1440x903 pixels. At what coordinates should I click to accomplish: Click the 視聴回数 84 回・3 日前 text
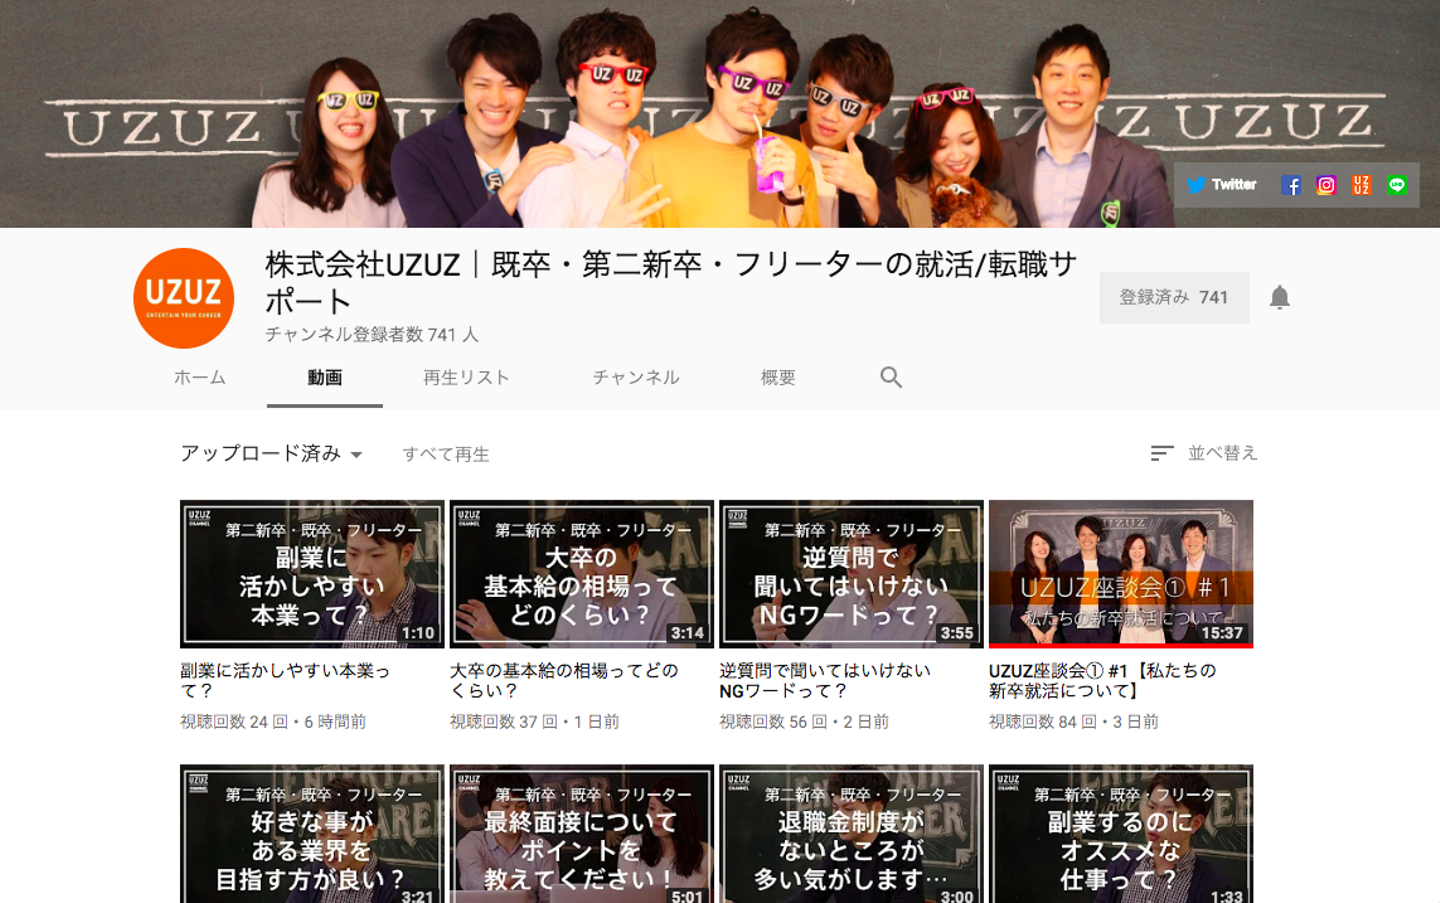[x=1074, y=722]
